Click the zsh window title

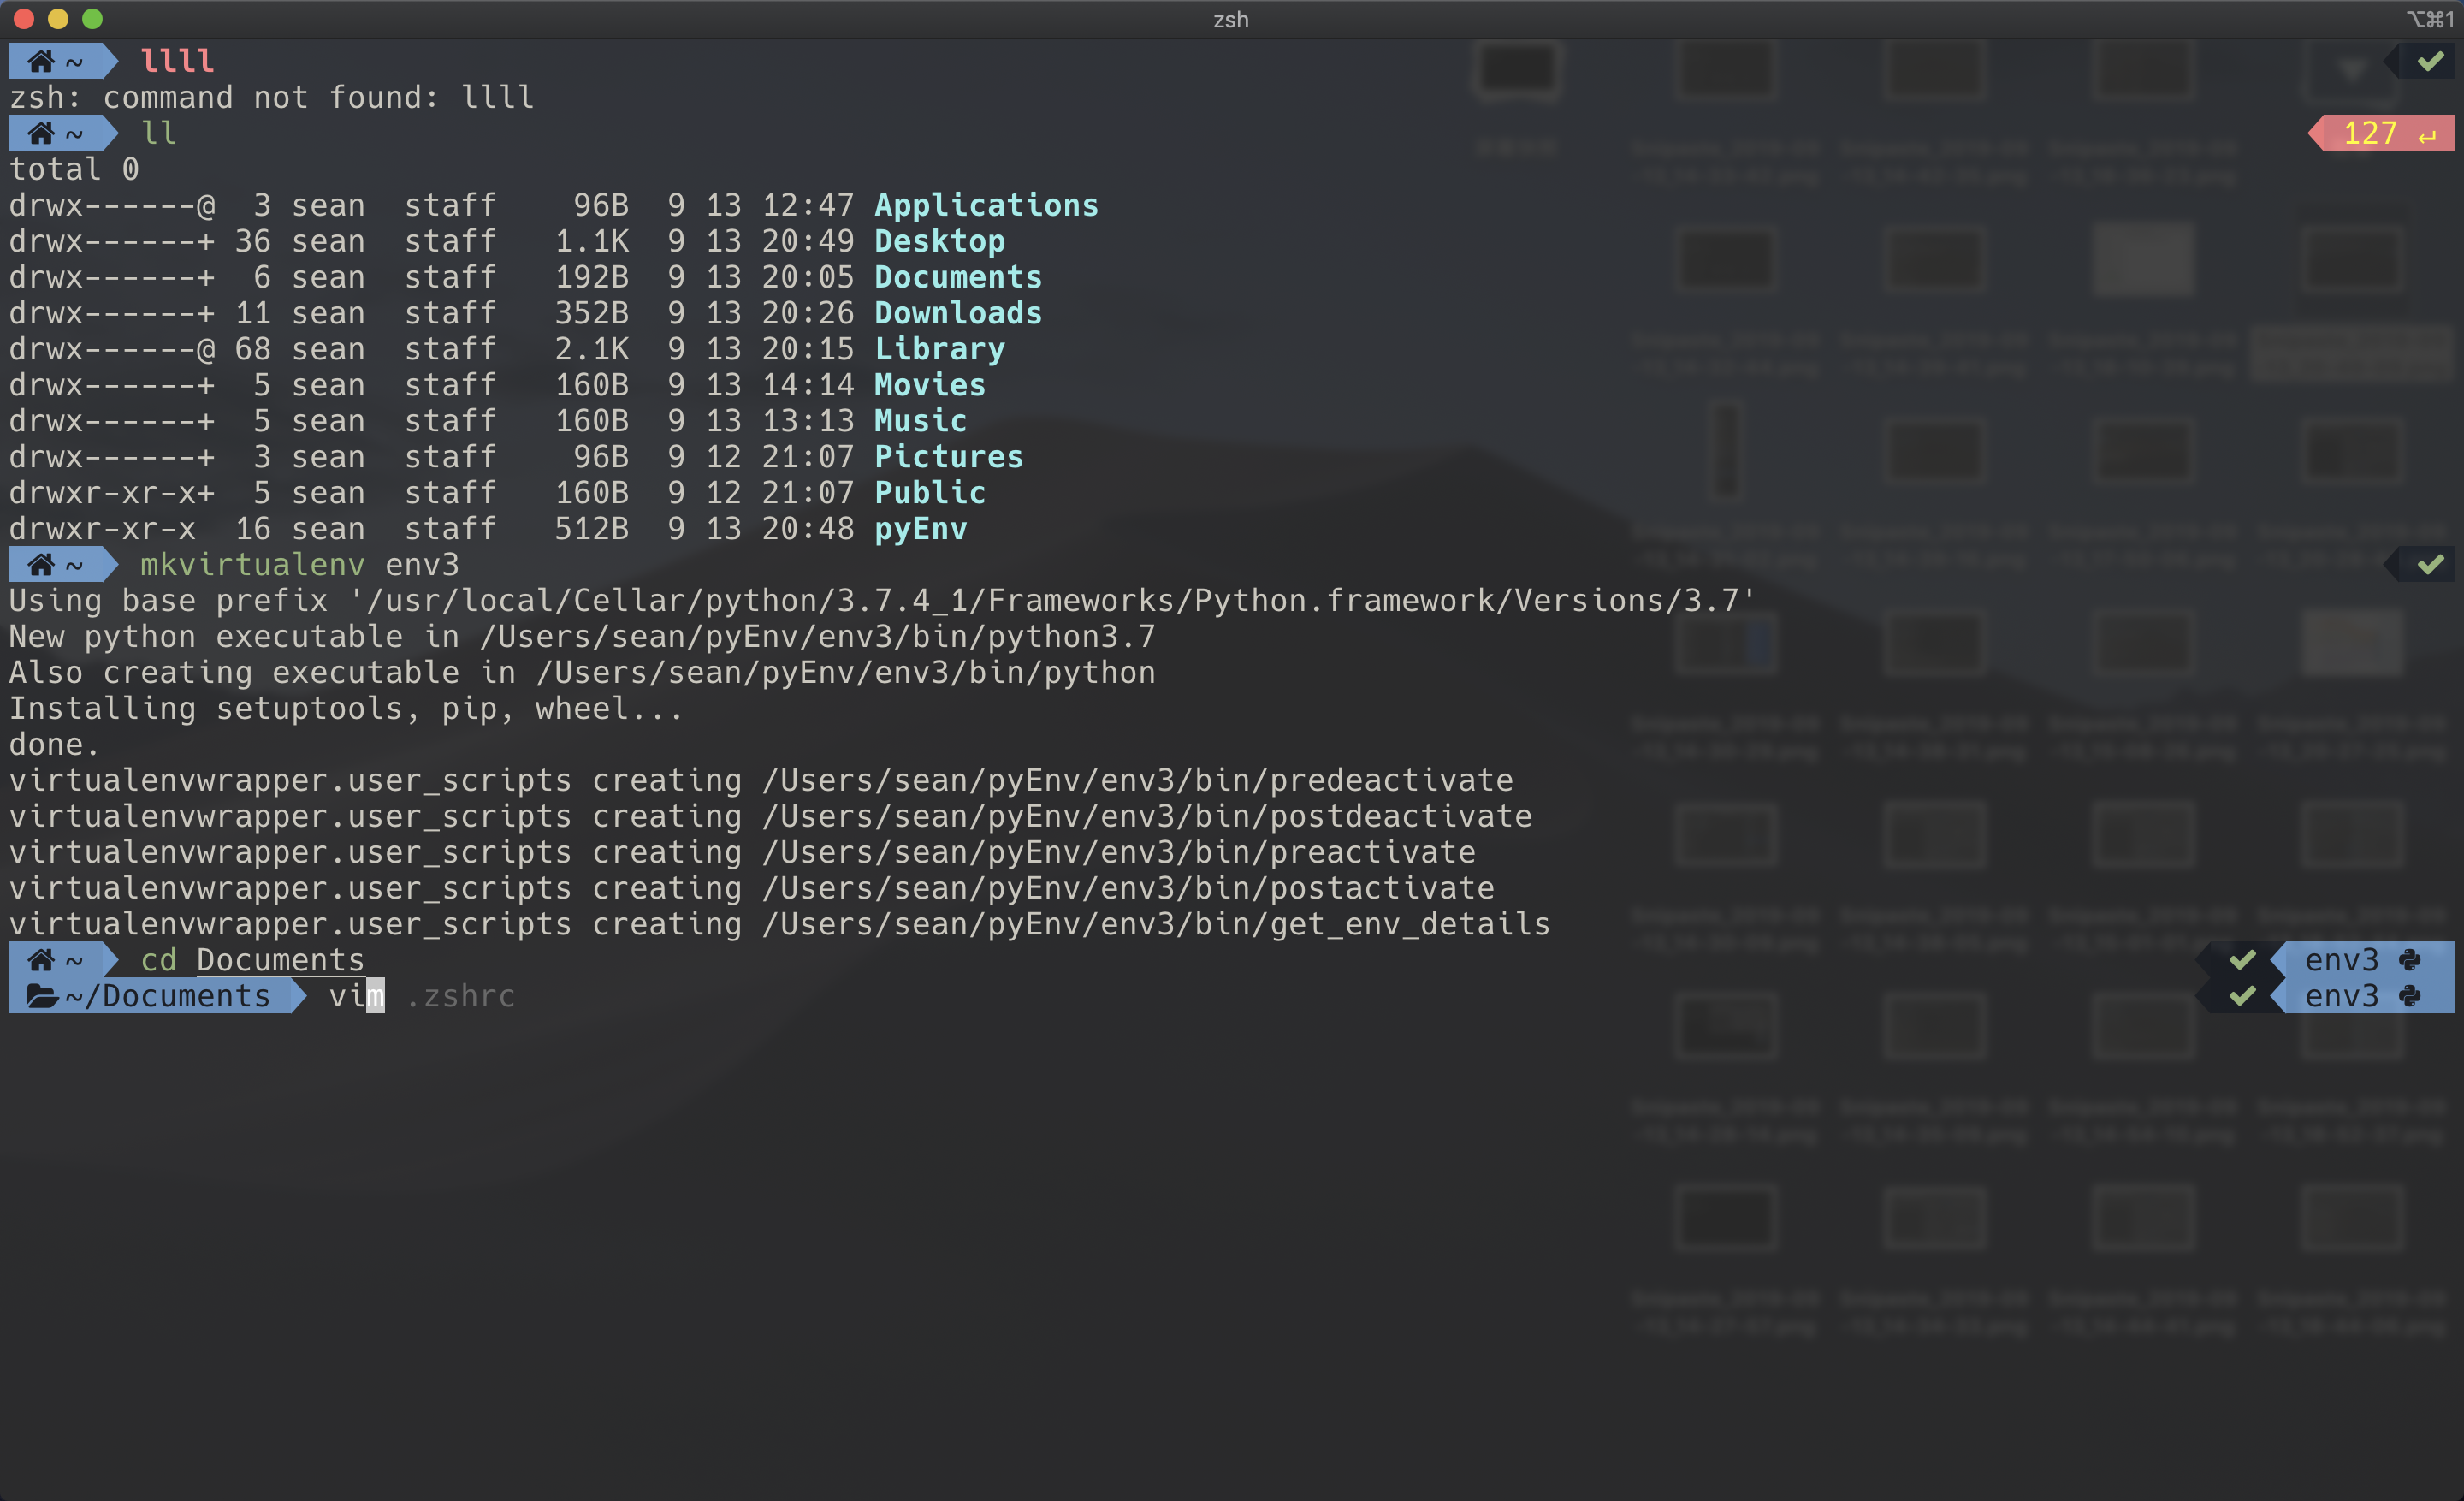(x=1231, y=19)
